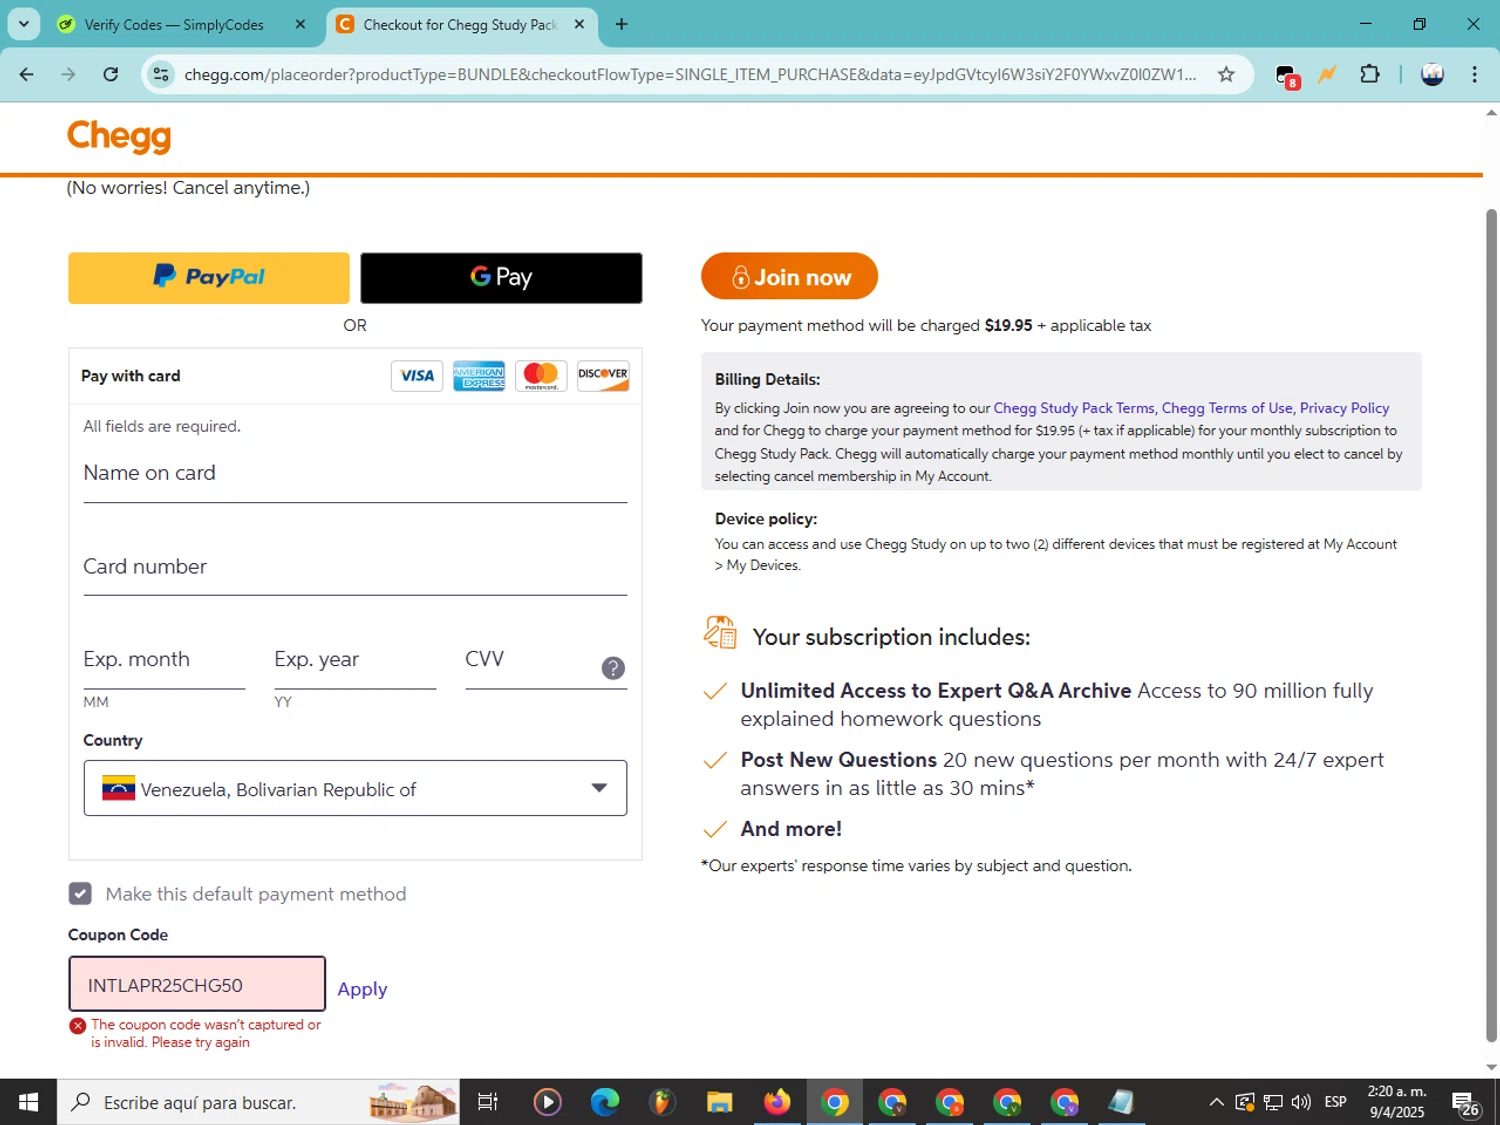The image size is (1500, 1125).
Task: Open the notification center with 26
Action: (1466, 1103)
